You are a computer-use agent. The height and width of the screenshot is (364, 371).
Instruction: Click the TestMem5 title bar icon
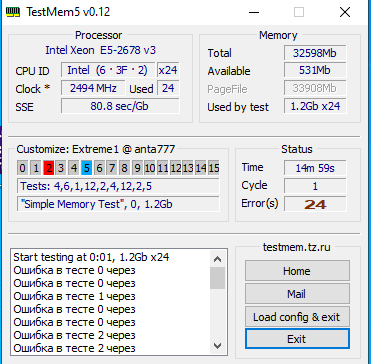[13, 12]
